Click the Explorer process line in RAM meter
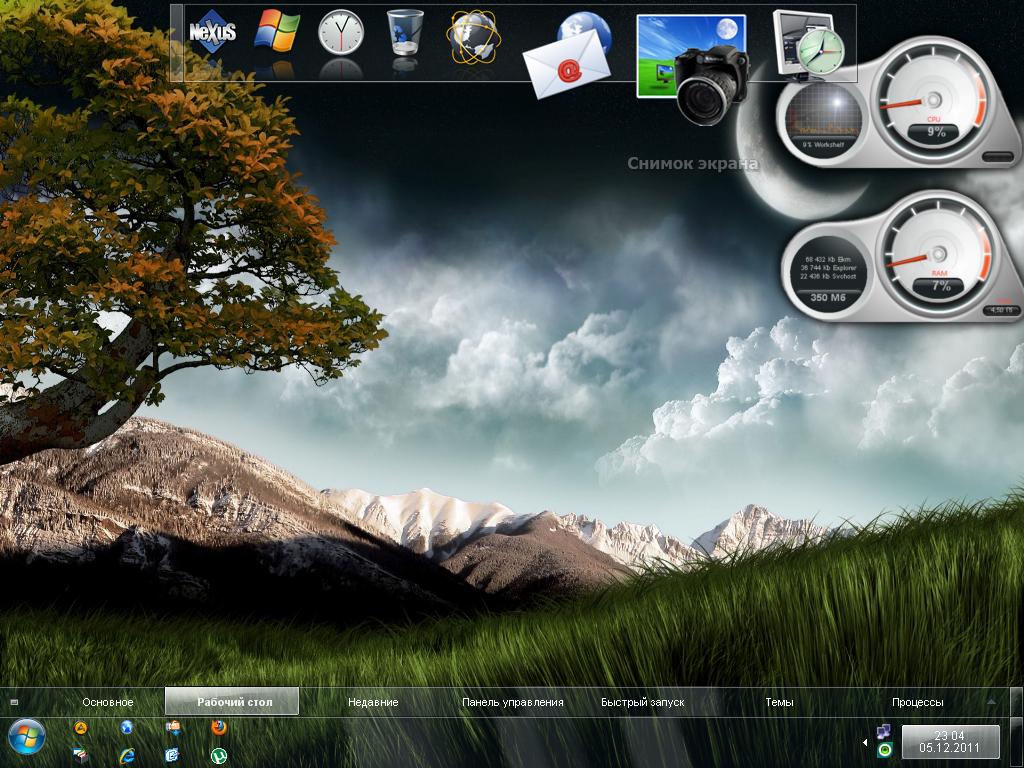Screen dimensions: 1024x768 tap(828, 268)
